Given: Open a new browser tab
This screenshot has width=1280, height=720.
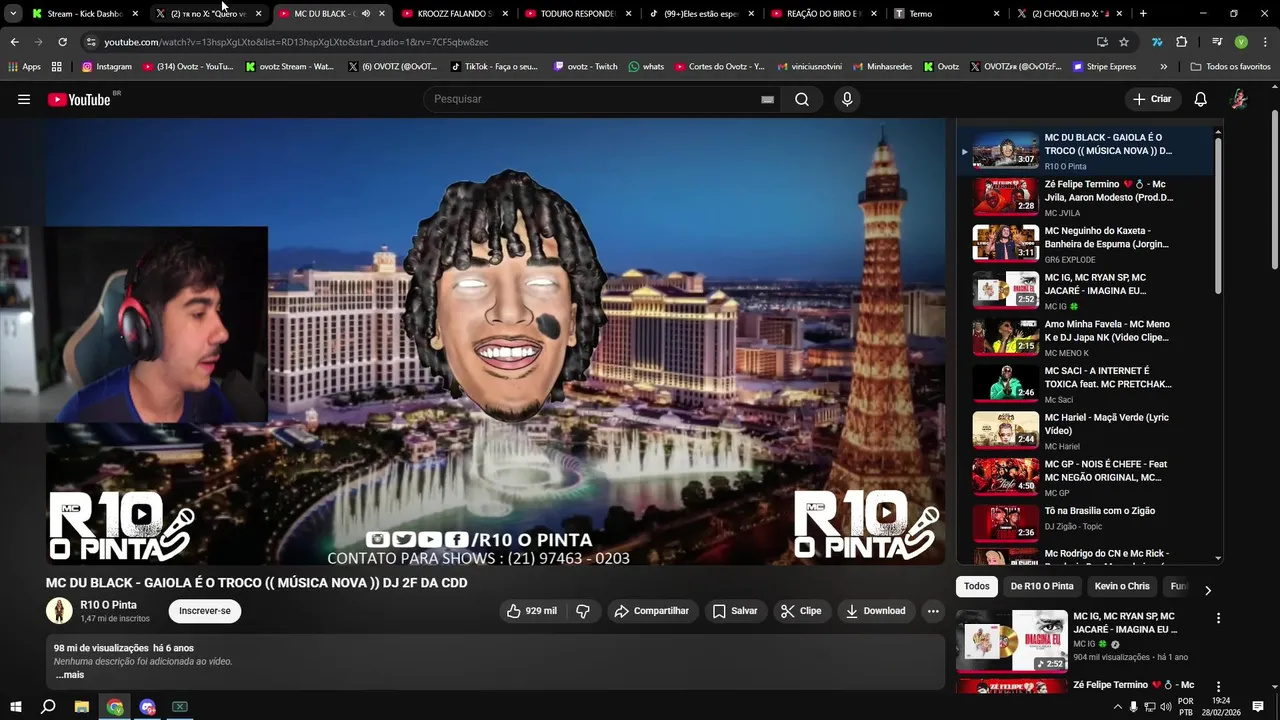Looking at the screenshot, I should pyautogui.click(x=1143, y=14).
